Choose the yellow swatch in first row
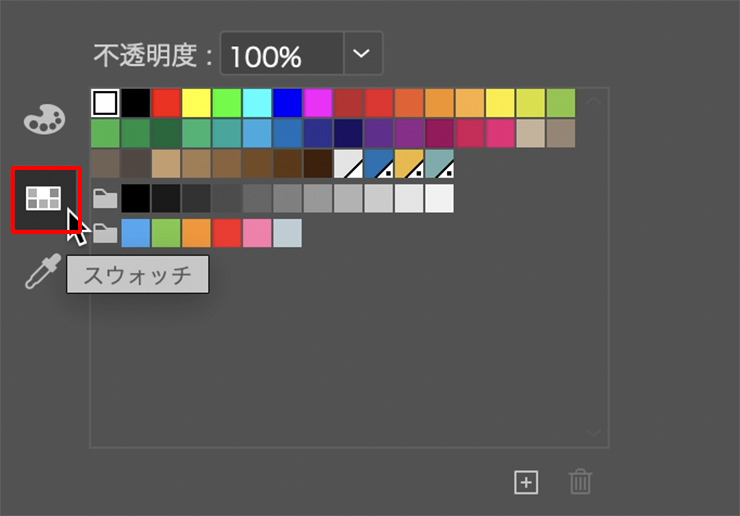740x516 pixels. (x=196, y=103)
